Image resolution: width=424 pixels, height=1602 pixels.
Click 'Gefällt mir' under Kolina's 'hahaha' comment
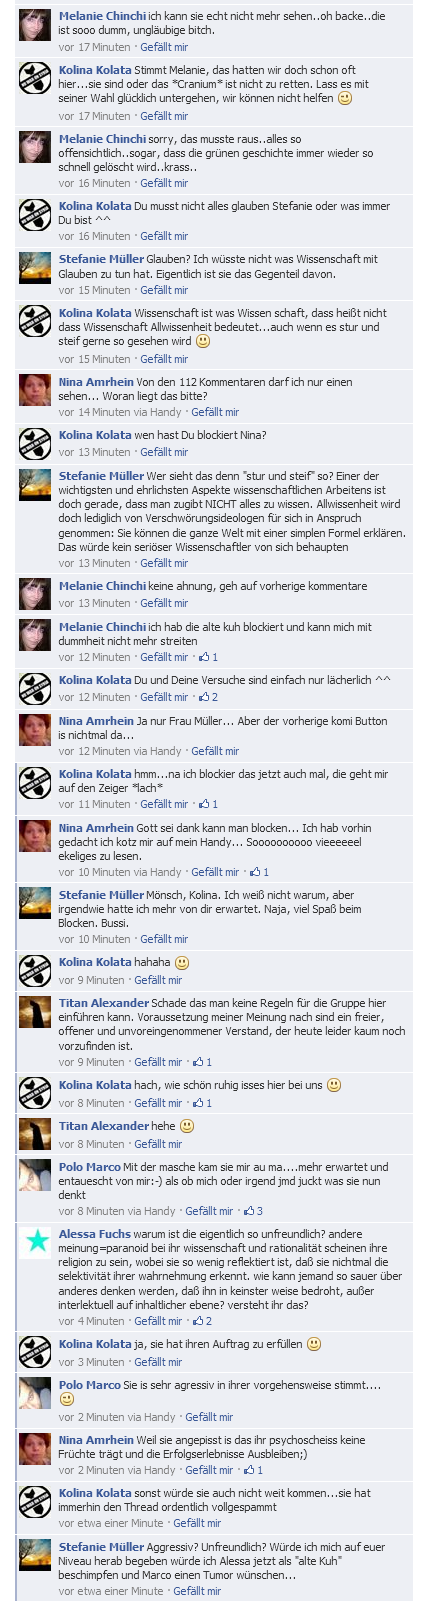[158, 980]
